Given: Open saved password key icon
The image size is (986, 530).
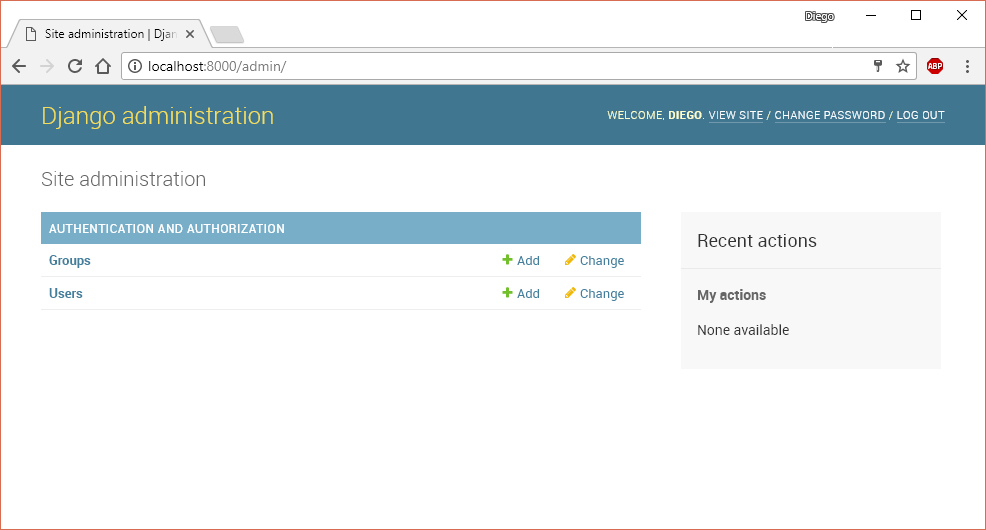Looking at the screenshot, I should tap(878, 66).
